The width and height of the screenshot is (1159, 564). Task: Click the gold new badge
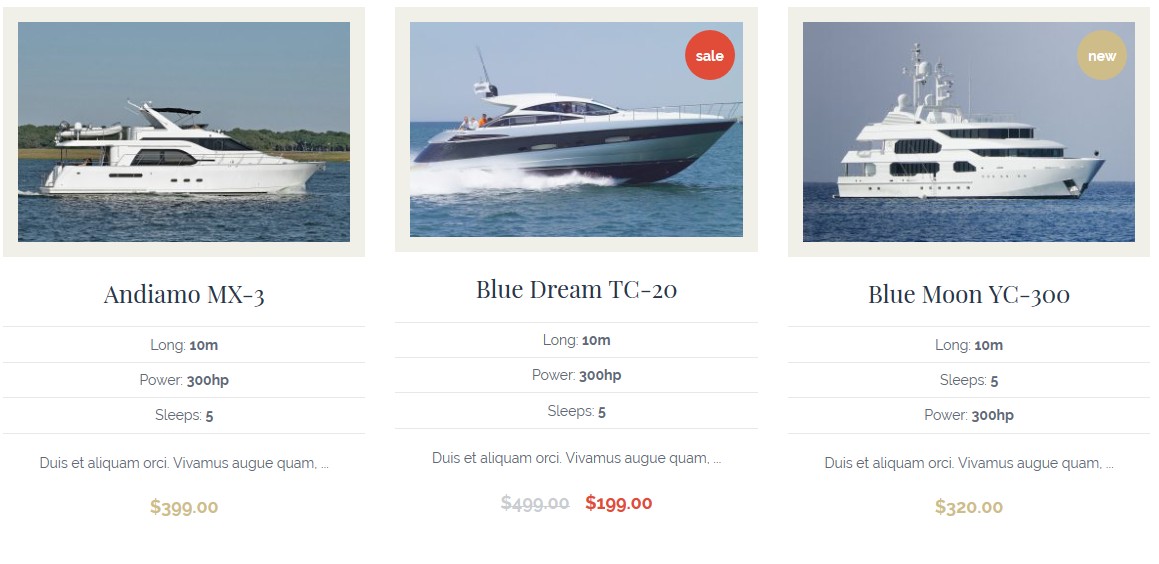coord(1101,55)
